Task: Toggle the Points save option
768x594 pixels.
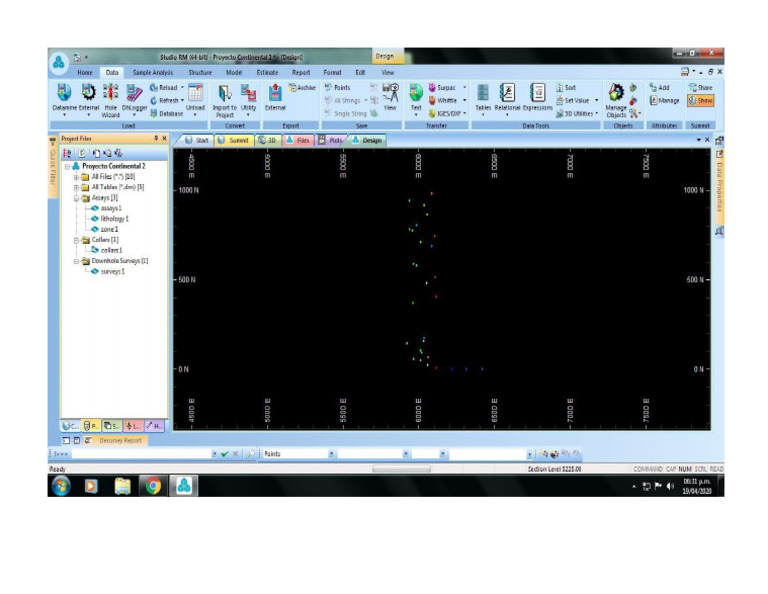Action: pyautogui.click(x=337, y=87)
